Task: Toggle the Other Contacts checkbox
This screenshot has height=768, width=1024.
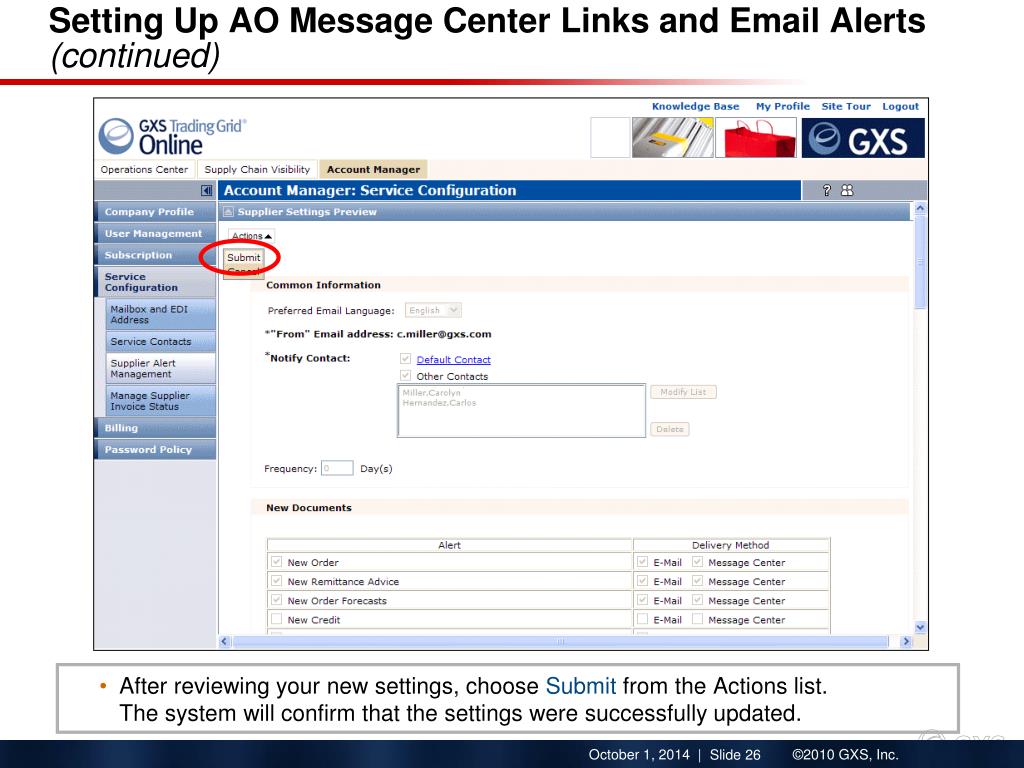Action: (x=406, y=376)
